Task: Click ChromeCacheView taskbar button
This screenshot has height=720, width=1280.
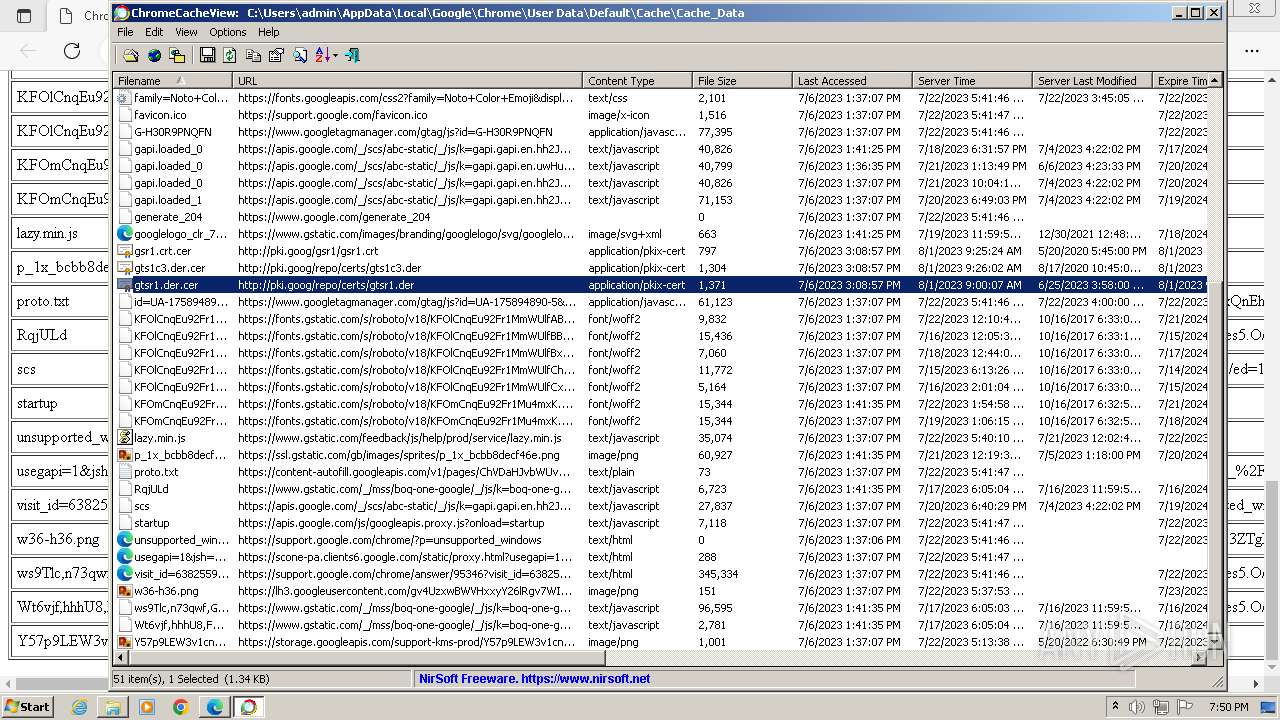Action: click(x=248, y=707)
